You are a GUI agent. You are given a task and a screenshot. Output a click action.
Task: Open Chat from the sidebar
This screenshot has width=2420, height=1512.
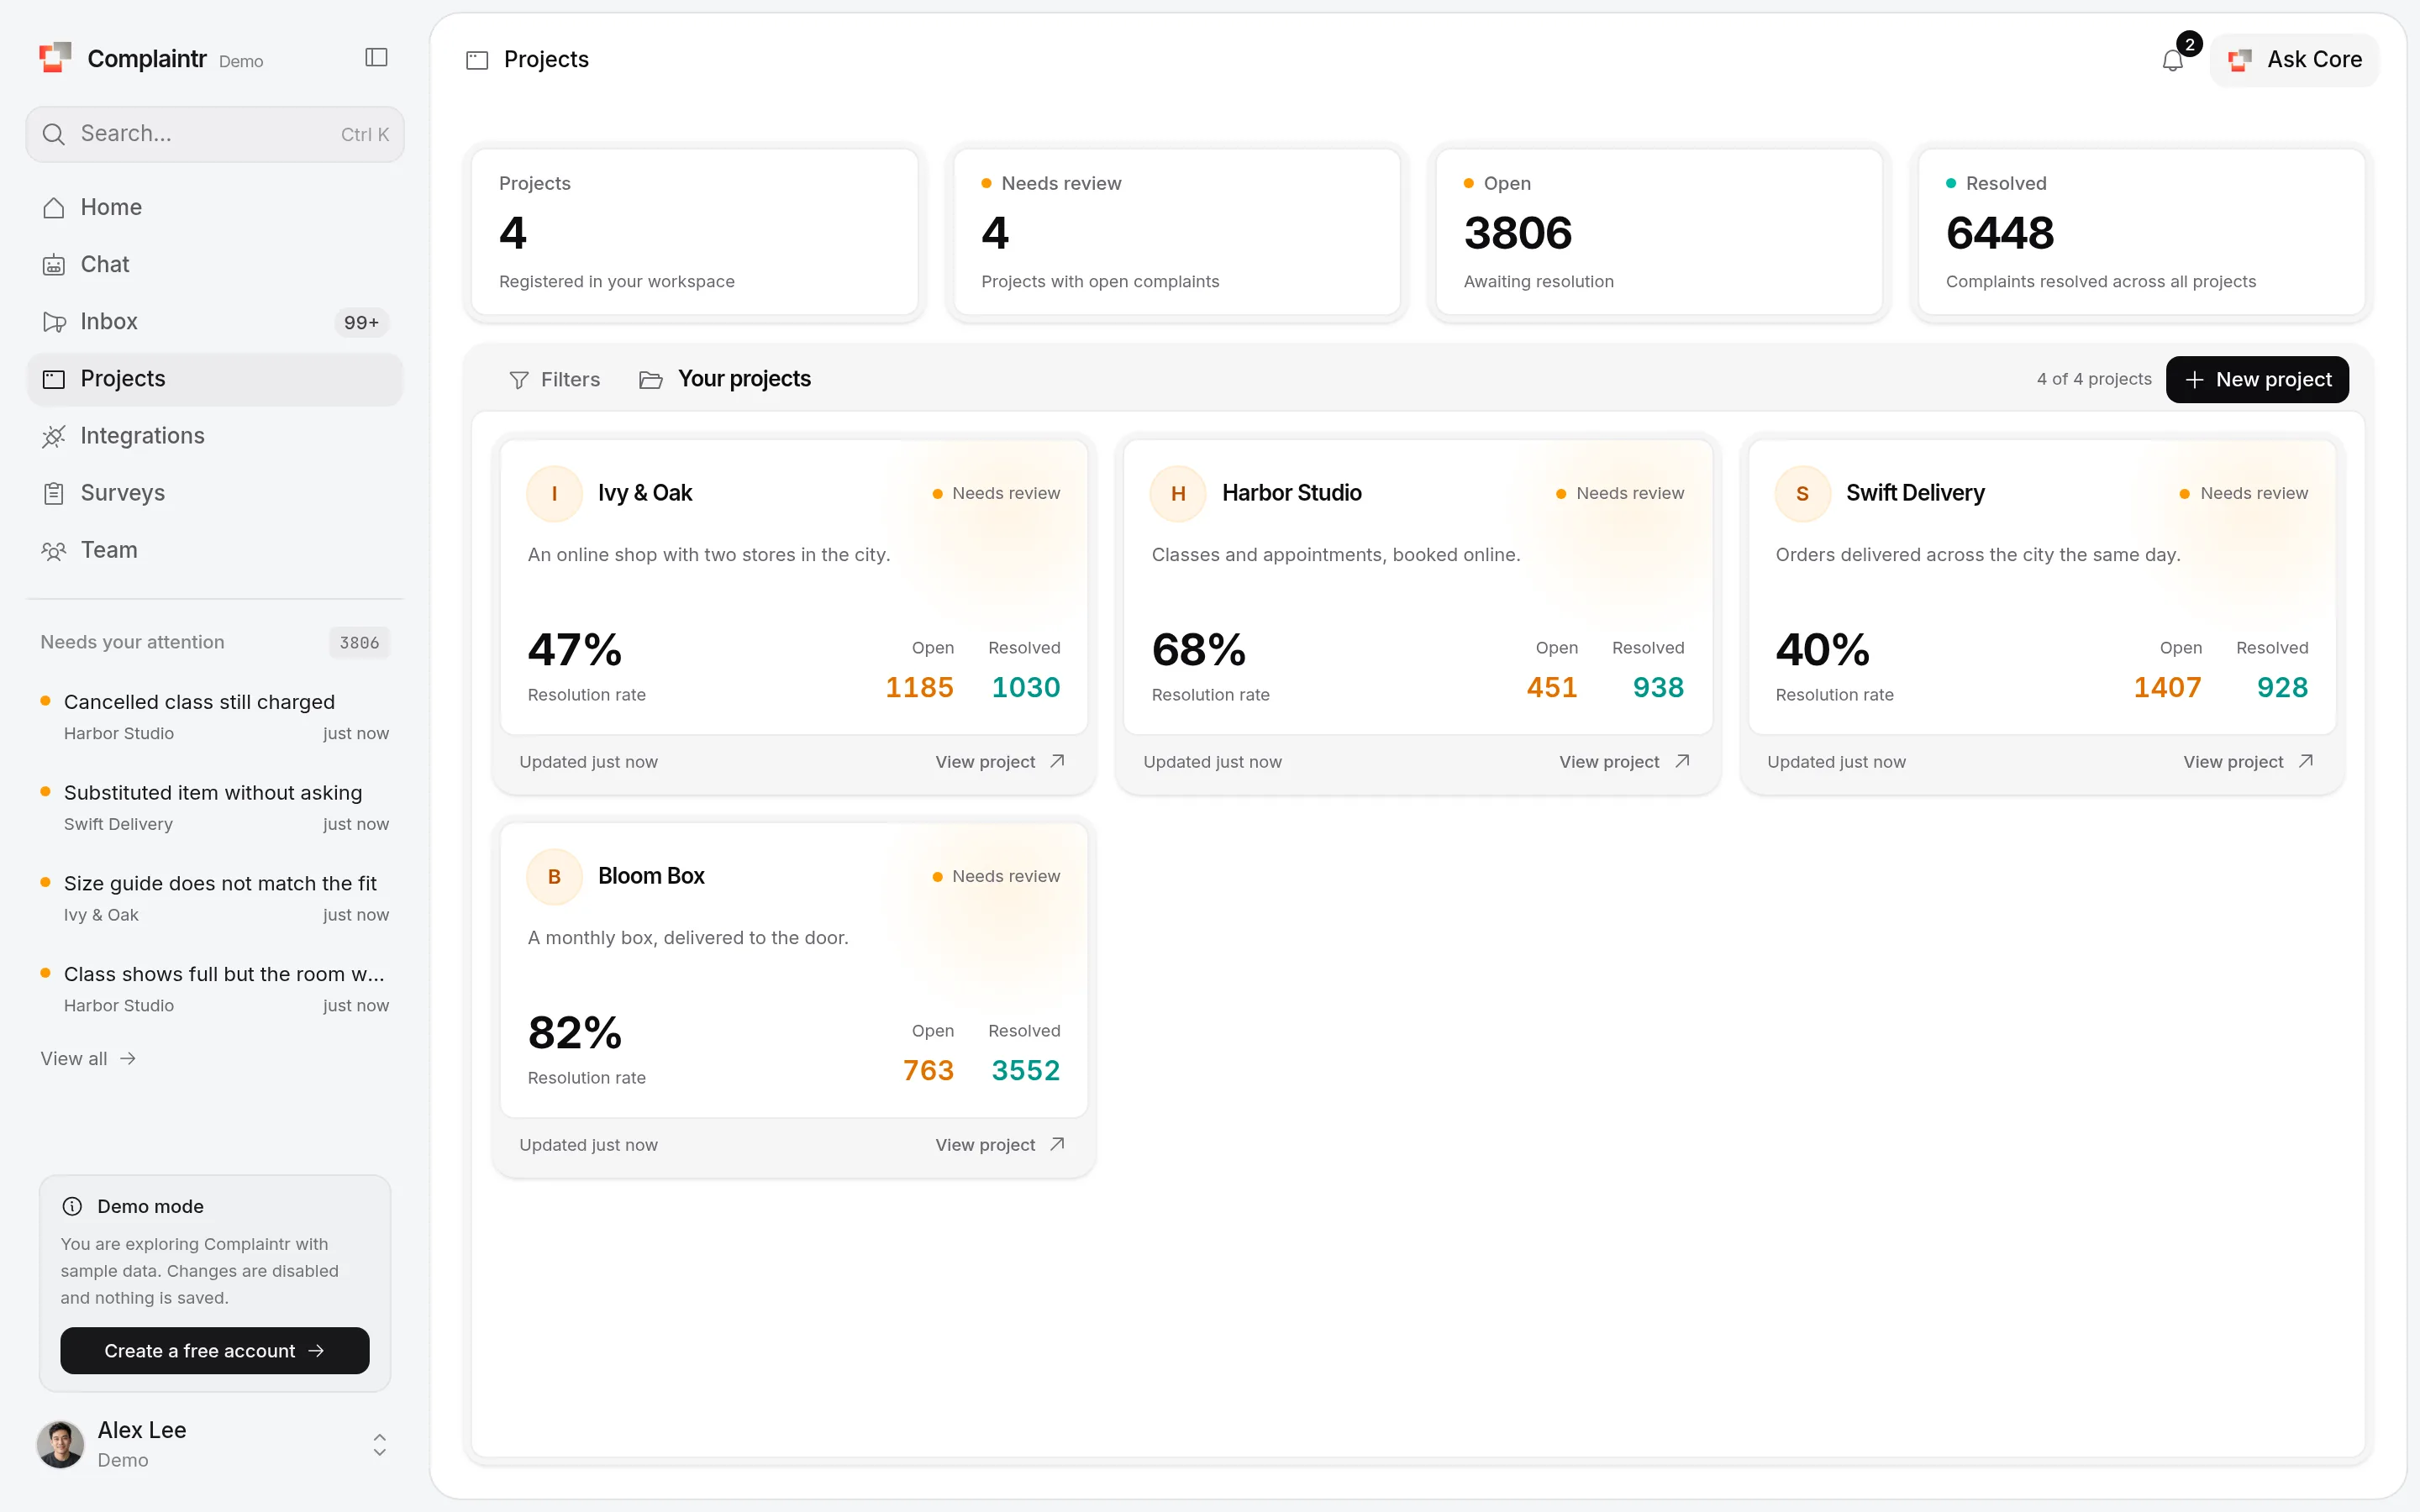(214, 264)
